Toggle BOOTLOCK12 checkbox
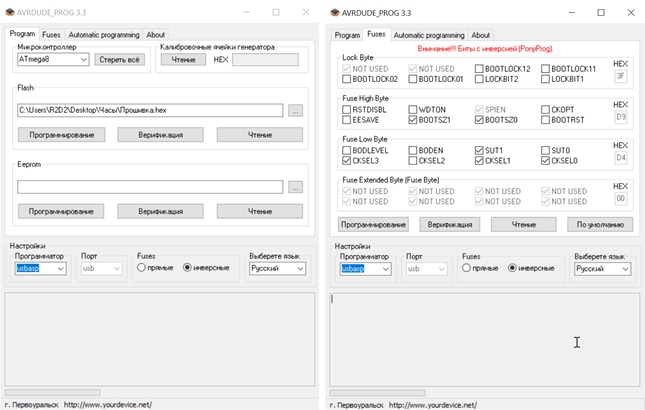Screen dimensions: 645x410 [x=479, y=69]
